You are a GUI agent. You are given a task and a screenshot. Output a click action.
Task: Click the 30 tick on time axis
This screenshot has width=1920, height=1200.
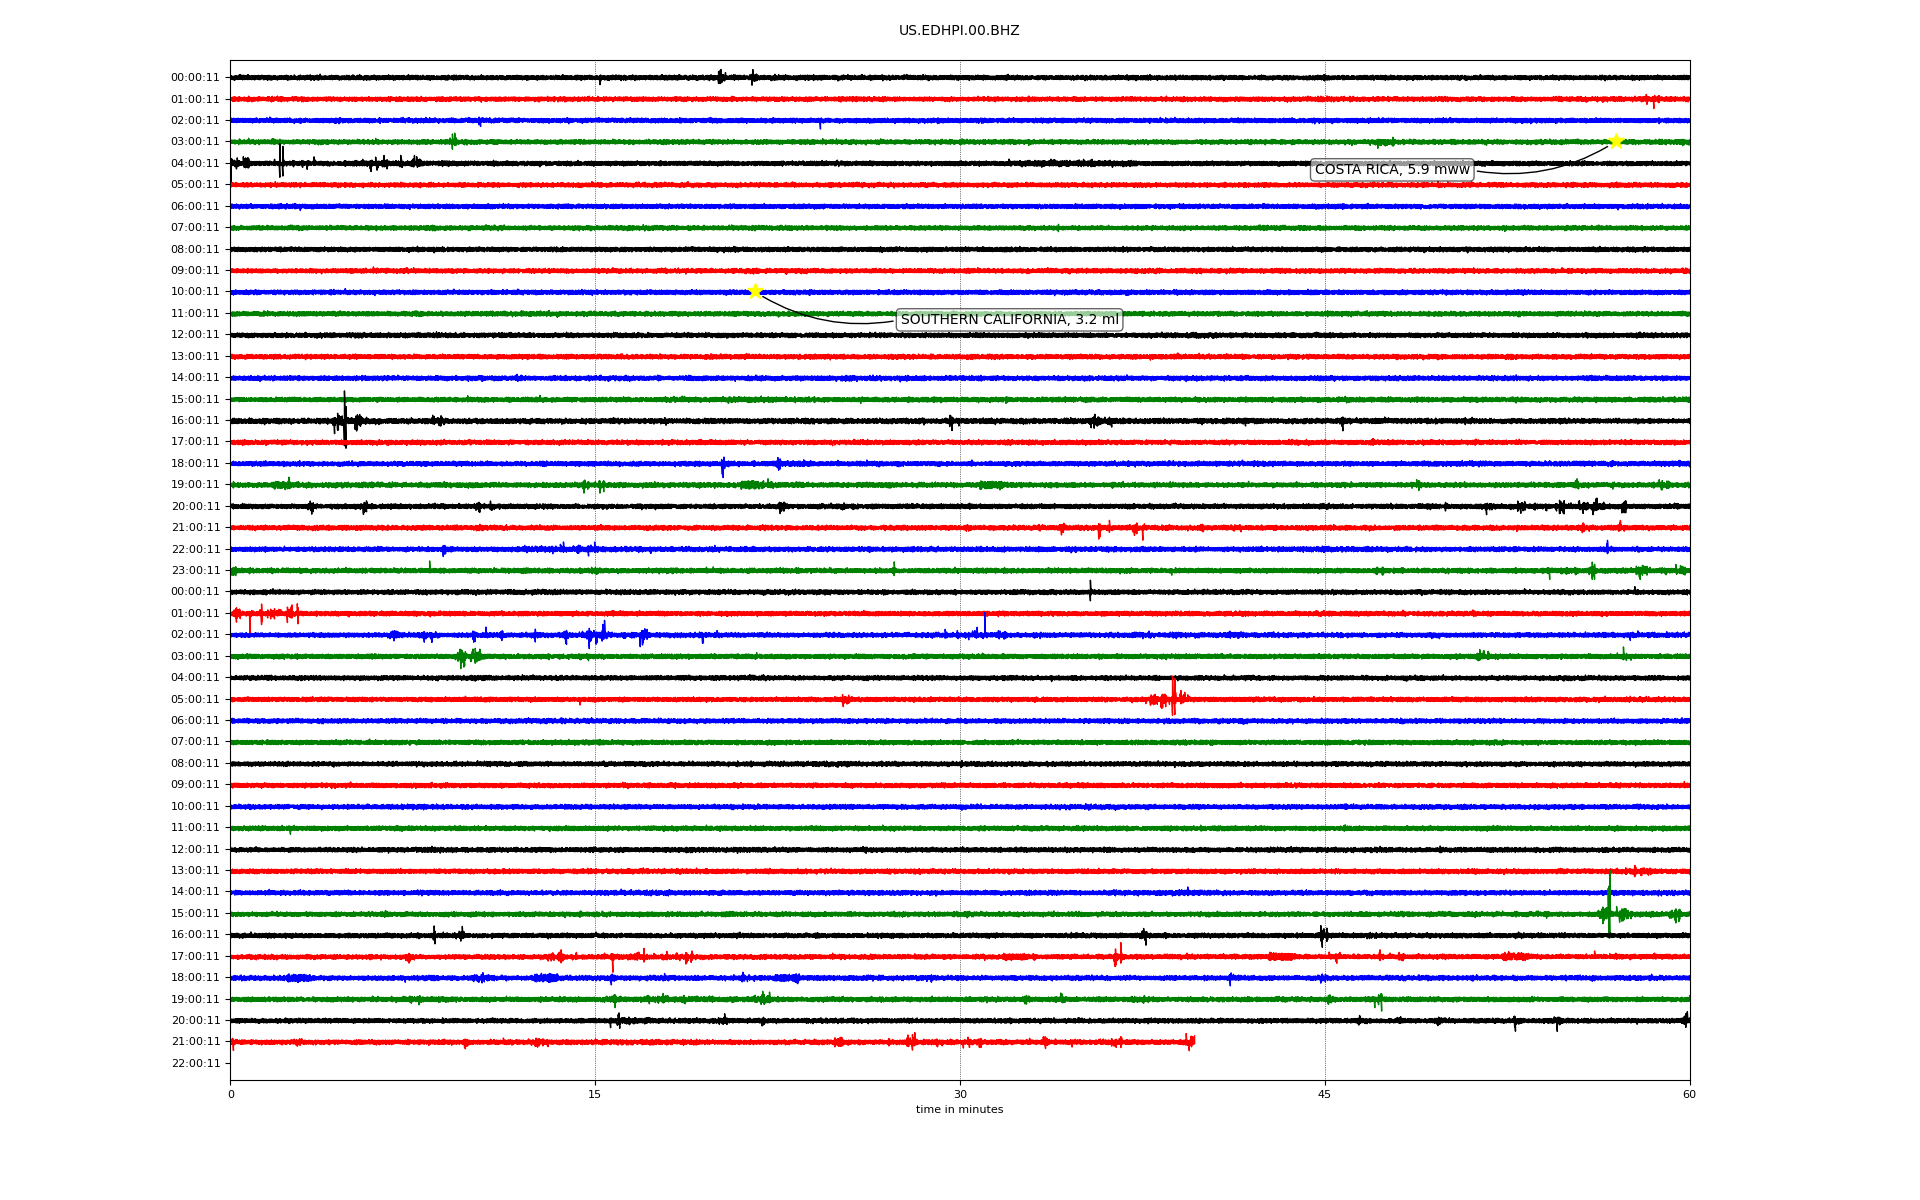pos(960,1094)
